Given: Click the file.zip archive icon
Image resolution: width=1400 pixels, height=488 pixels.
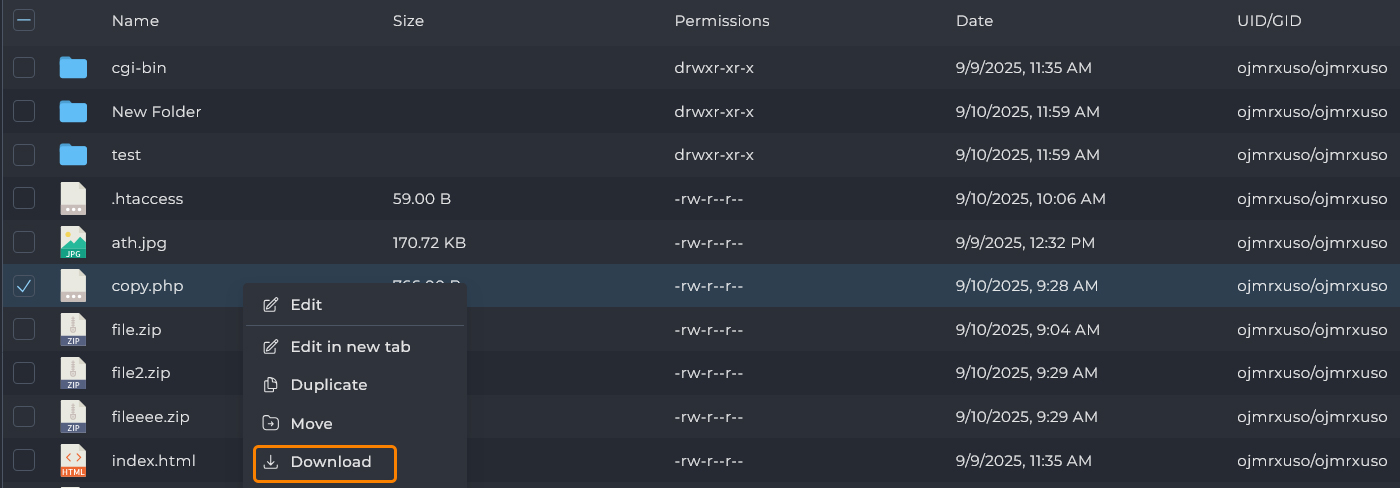Looking at the screenshot, I should [x=73, y=329].
